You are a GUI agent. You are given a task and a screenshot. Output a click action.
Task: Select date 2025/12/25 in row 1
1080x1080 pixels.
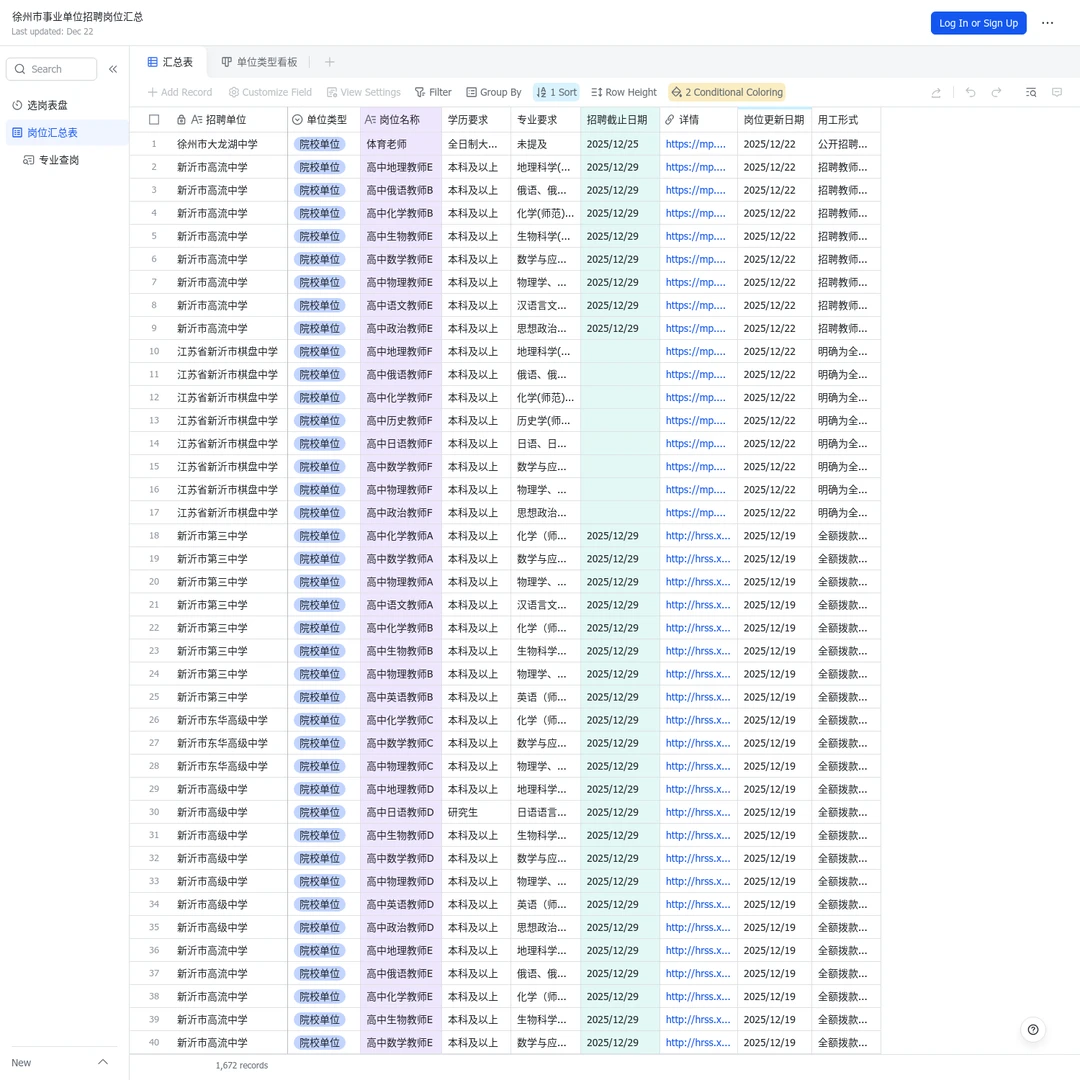point(620,144)
